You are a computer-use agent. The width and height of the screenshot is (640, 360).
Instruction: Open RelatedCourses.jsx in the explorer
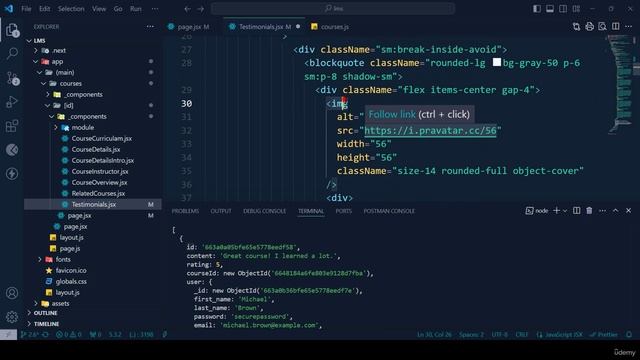pyautogui.click(x=98, y=193)
